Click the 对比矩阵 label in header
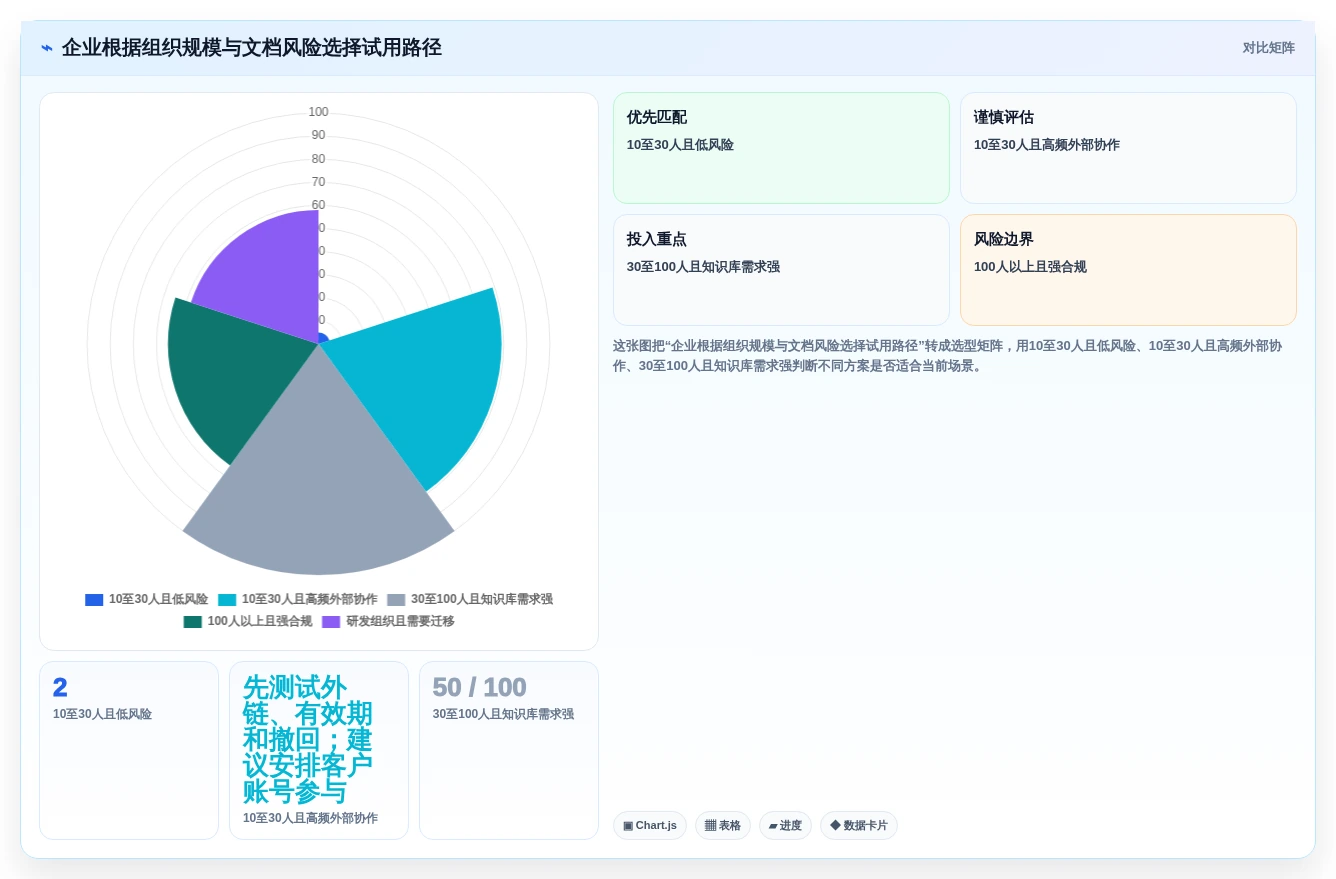The height and width of the screenshot is (879, 1336). coord(1268,48)
